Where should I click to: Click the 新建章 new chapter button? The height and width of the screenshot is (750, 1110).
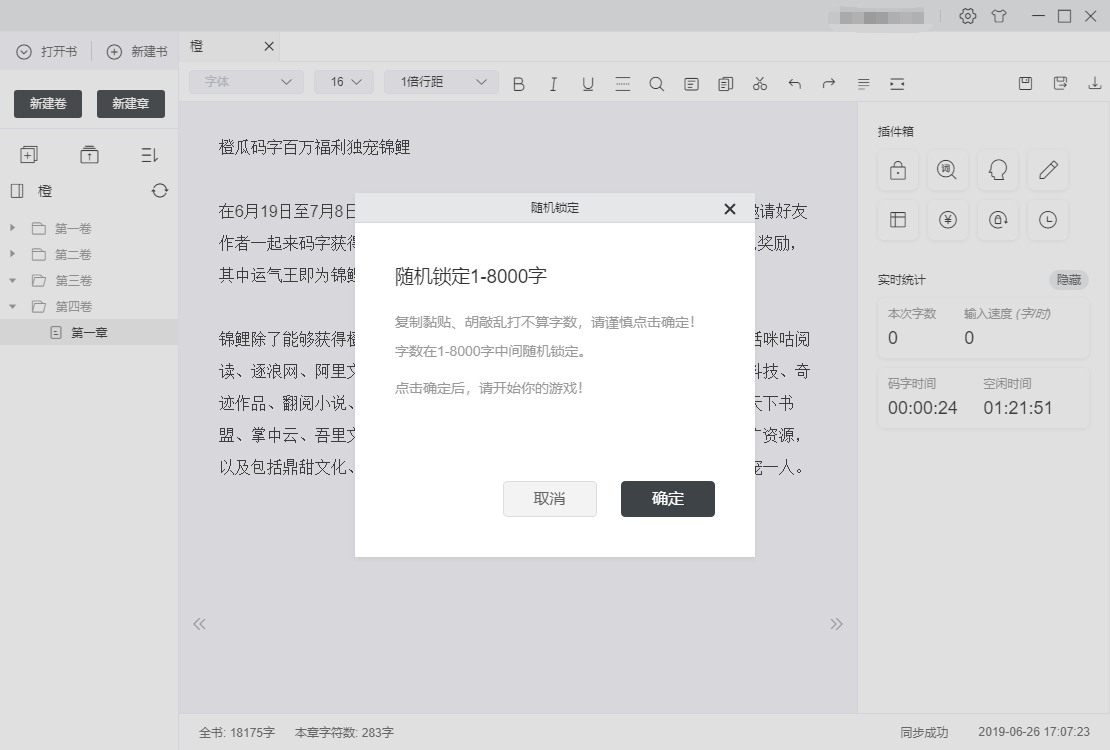(130, 103)
